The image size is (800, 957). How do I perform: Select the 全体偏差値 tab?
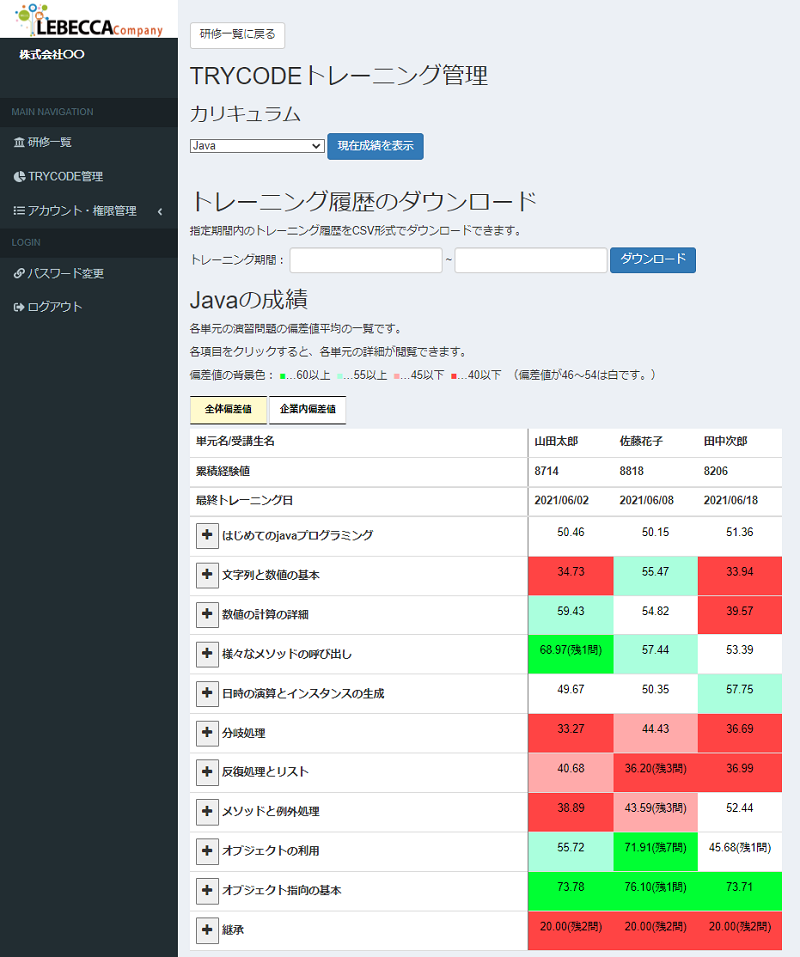(226, 410)
